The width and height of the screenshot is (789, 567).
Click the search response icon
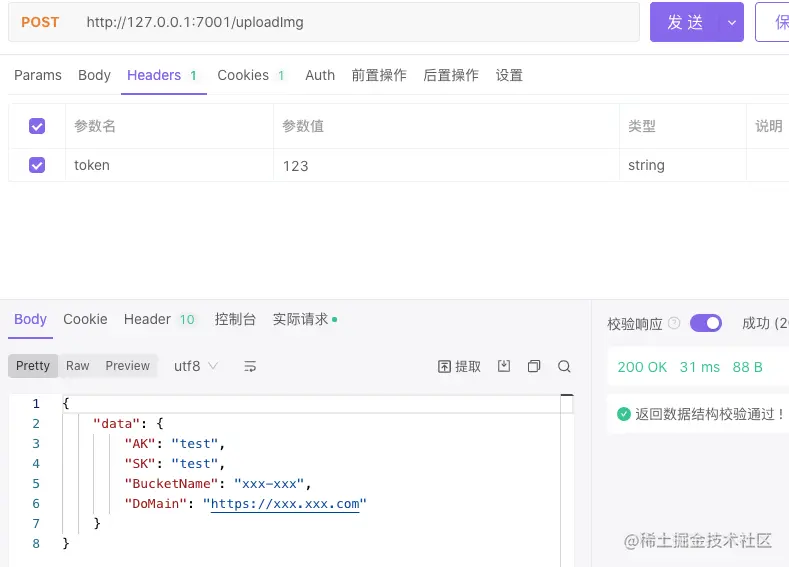click(564, 366)
